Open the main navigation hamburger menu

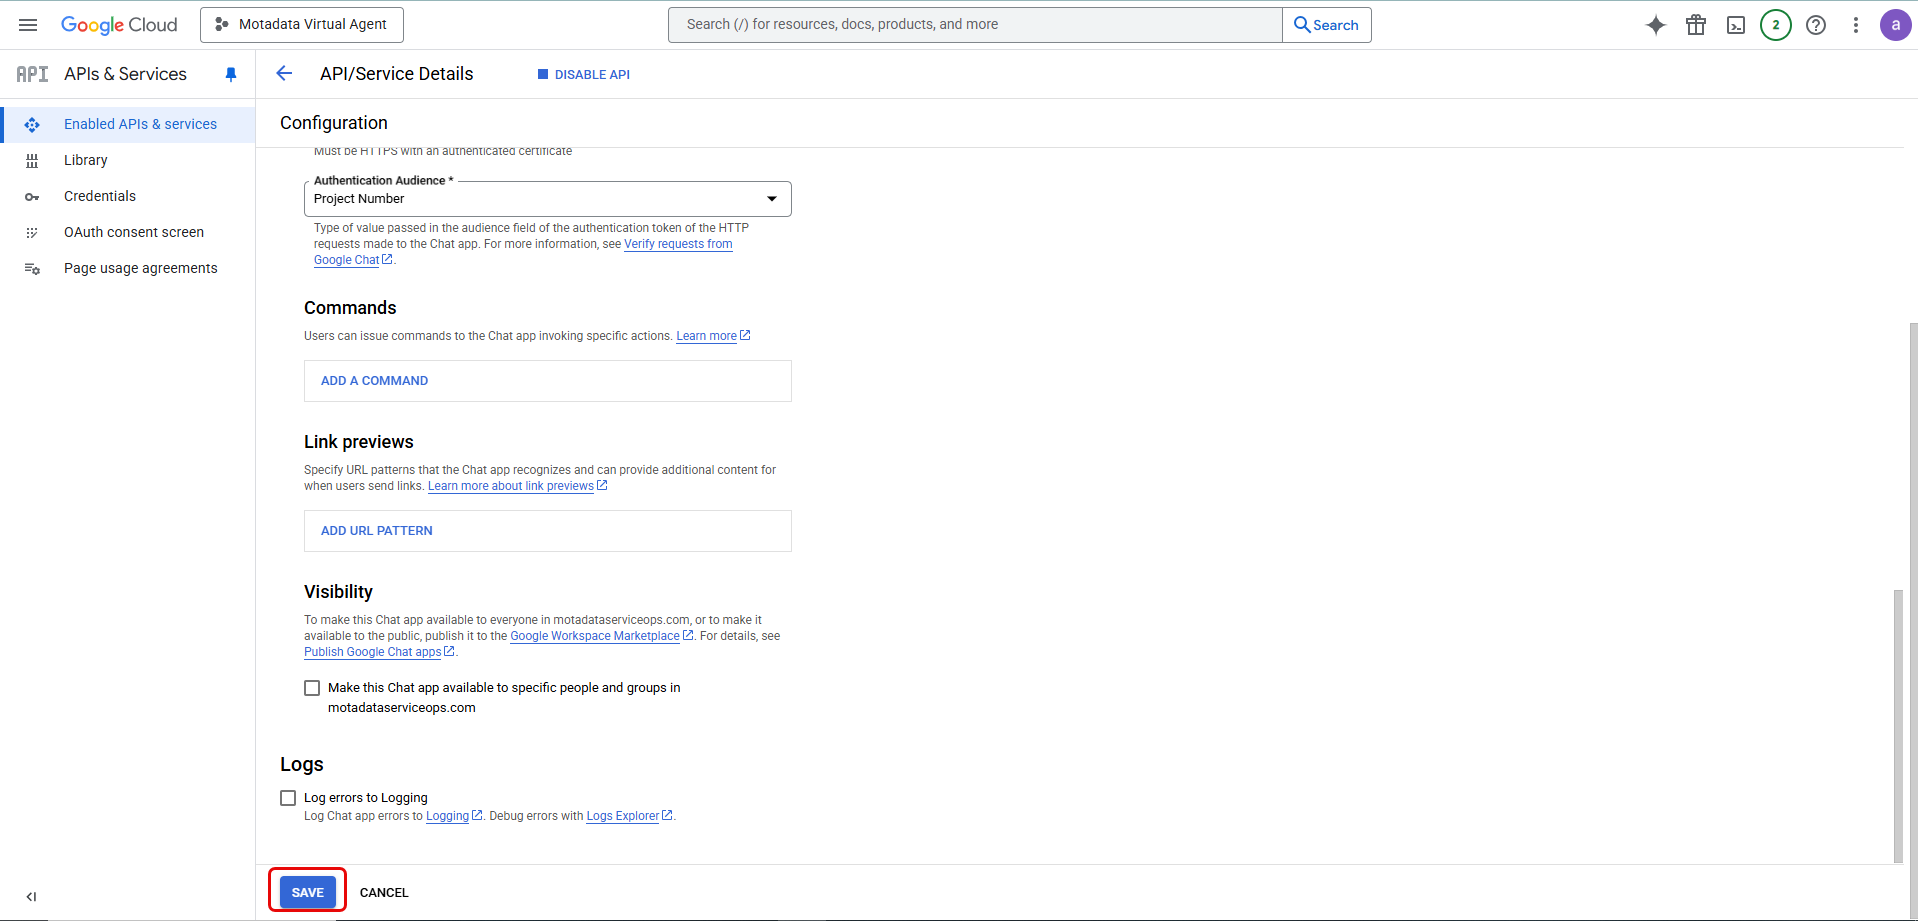tap(28, 25)
